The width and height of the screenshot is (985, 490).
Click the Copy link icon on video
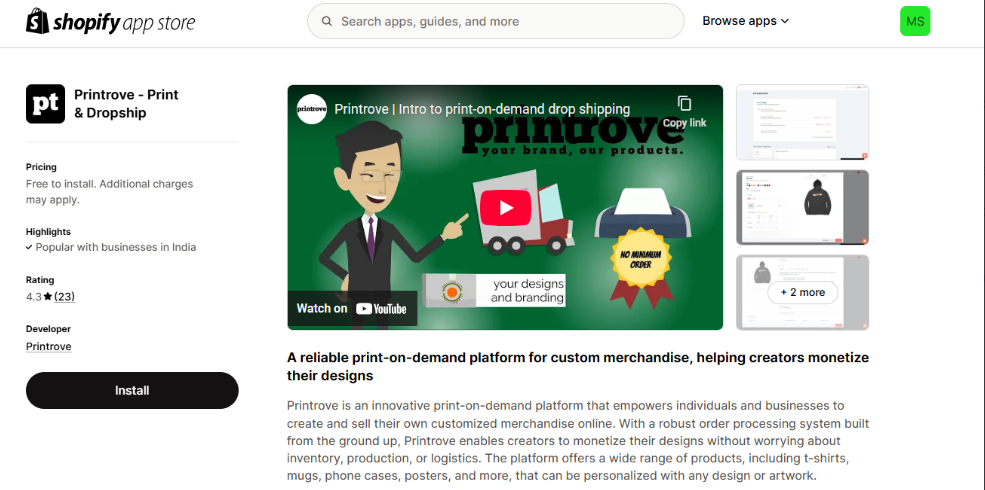pos(684,104)
